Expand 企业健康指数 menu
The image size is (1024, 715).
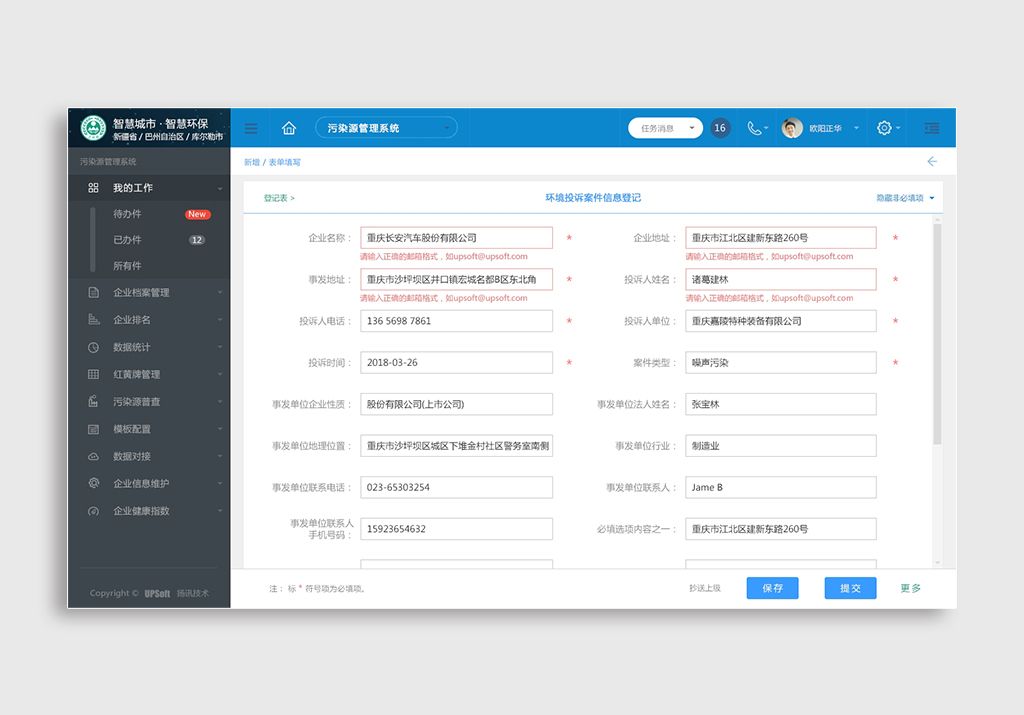point(149,511)
